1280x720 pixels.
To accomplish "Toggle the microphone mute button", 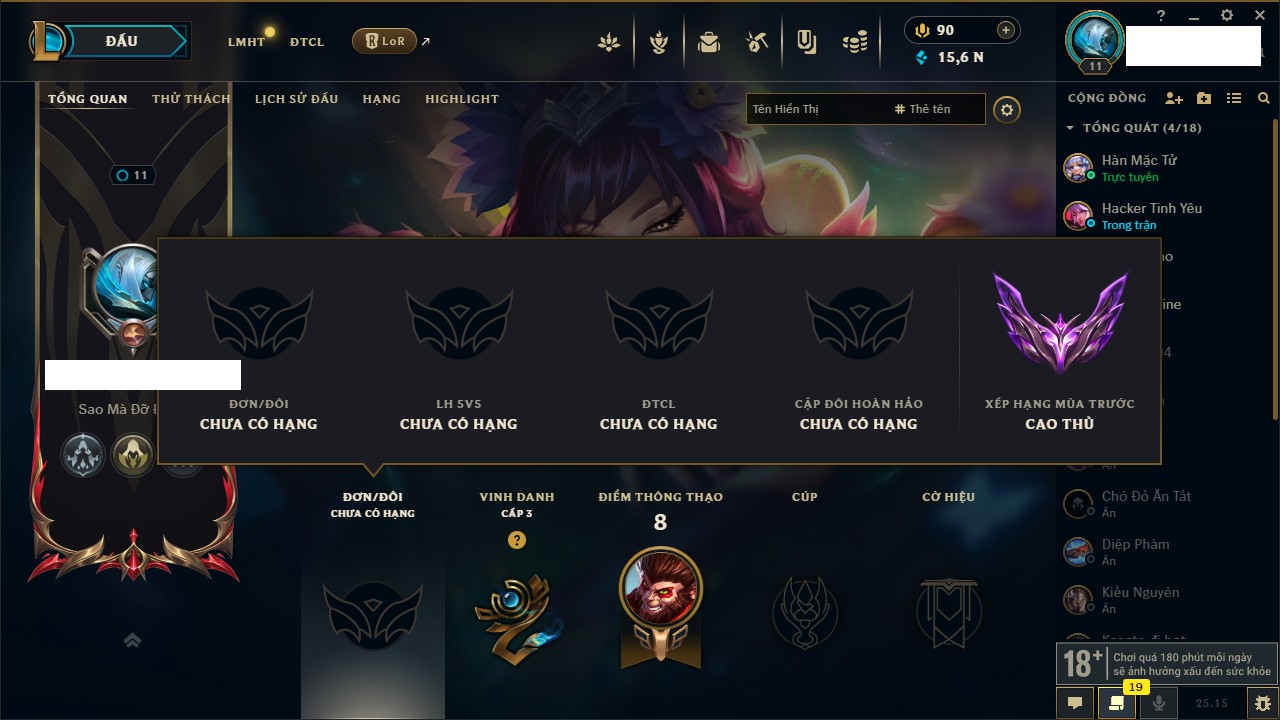I will [x=1159, y=703].
